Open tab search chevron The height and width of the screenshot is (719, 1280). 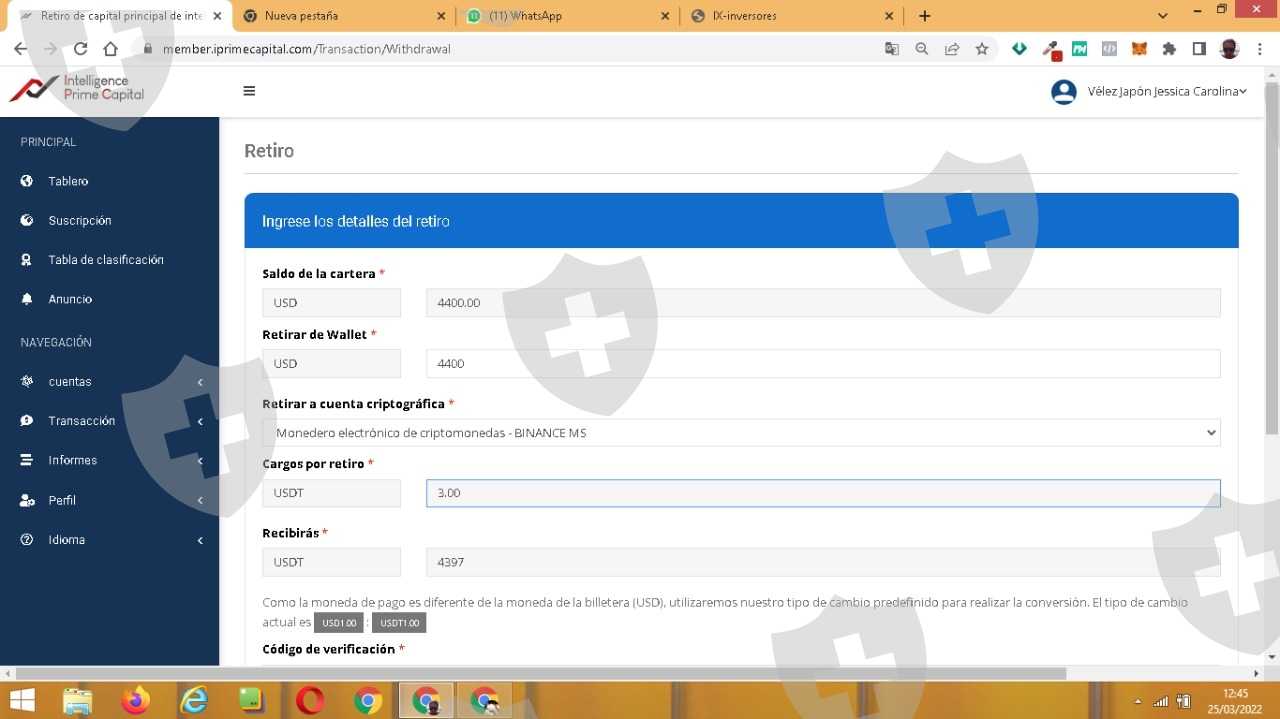(1162, 16)
